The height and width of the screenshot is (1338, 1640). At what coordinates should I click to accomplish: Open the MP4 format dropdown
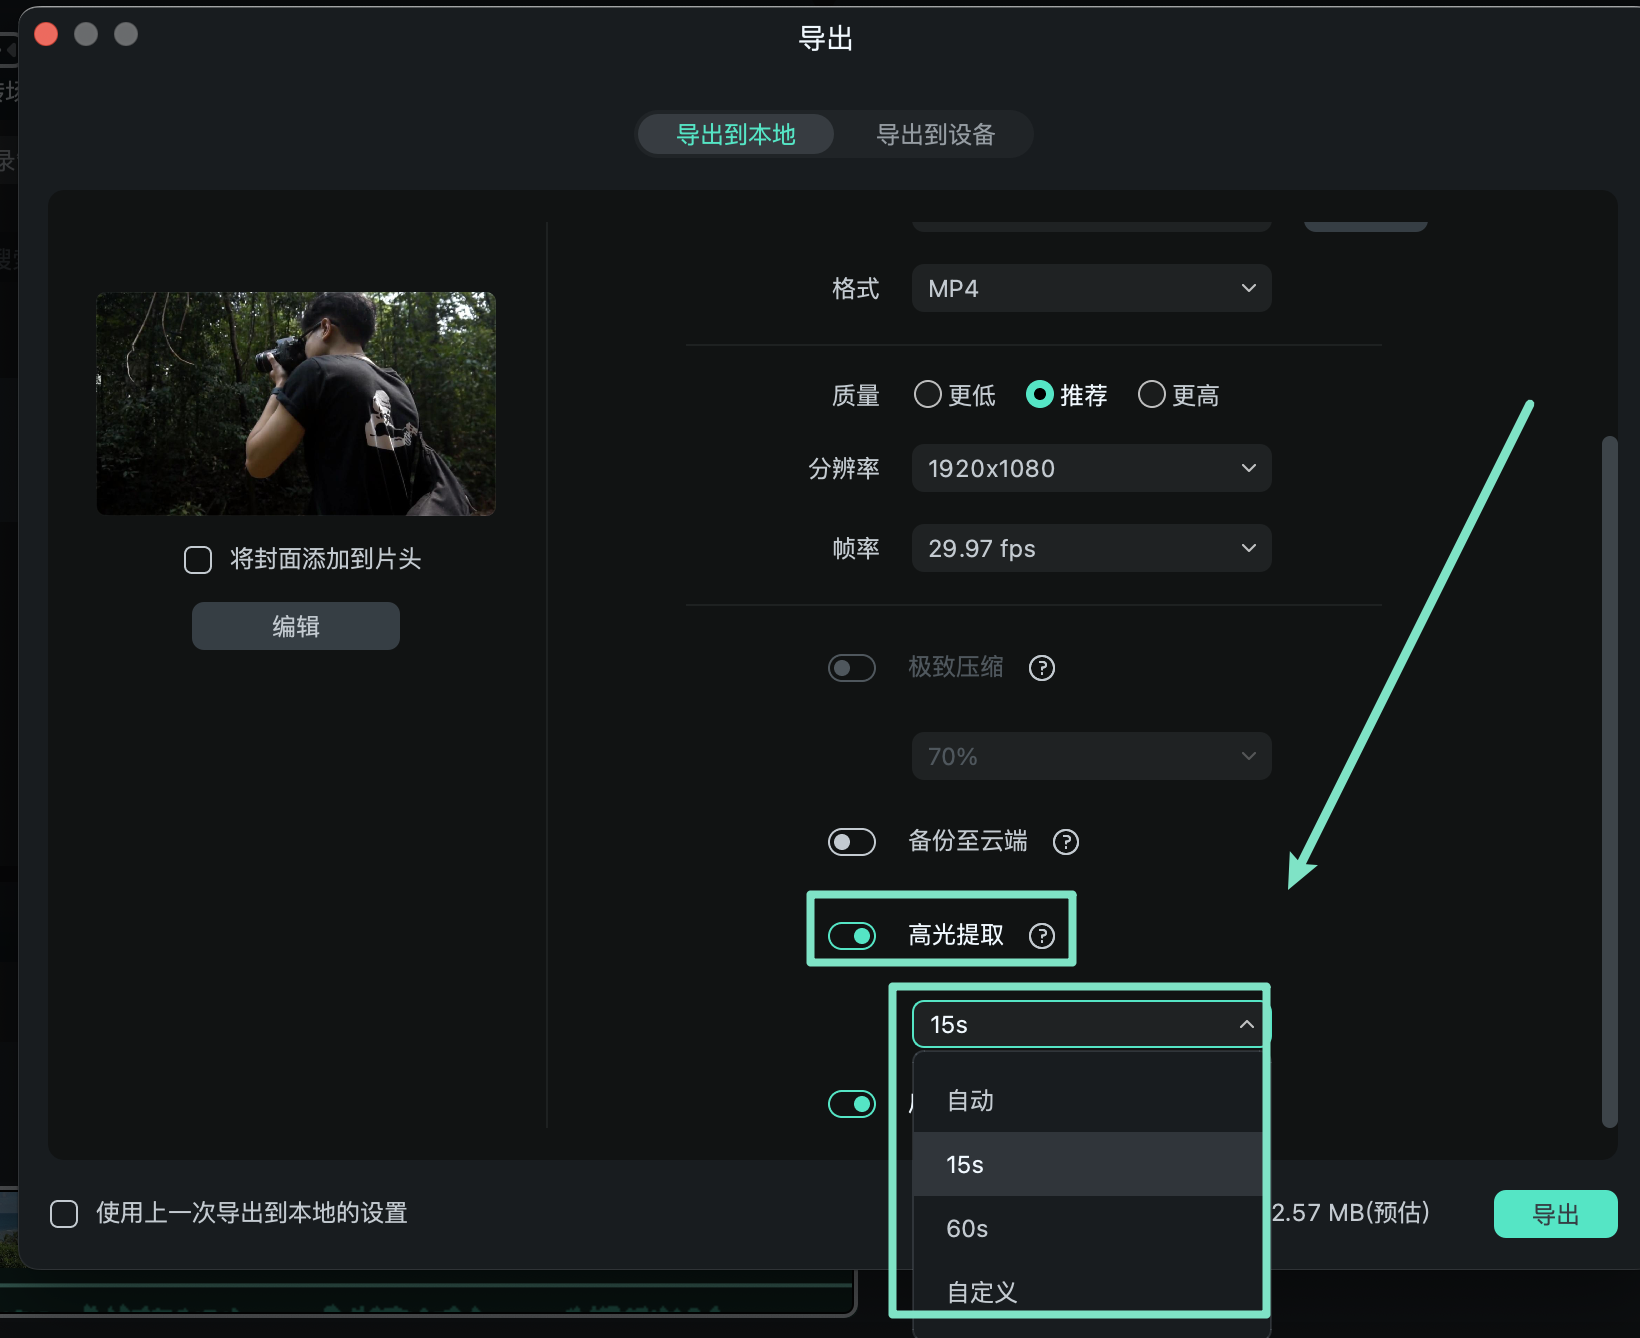pos(1090,288)
